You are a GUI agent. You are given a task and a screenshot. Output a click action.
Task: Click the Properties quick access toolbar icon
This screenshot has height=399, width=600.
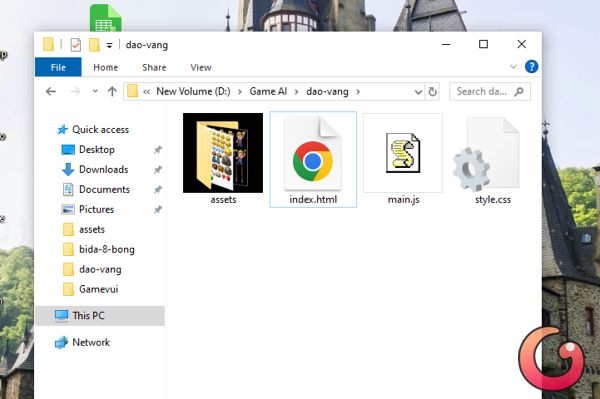[76, 45]
